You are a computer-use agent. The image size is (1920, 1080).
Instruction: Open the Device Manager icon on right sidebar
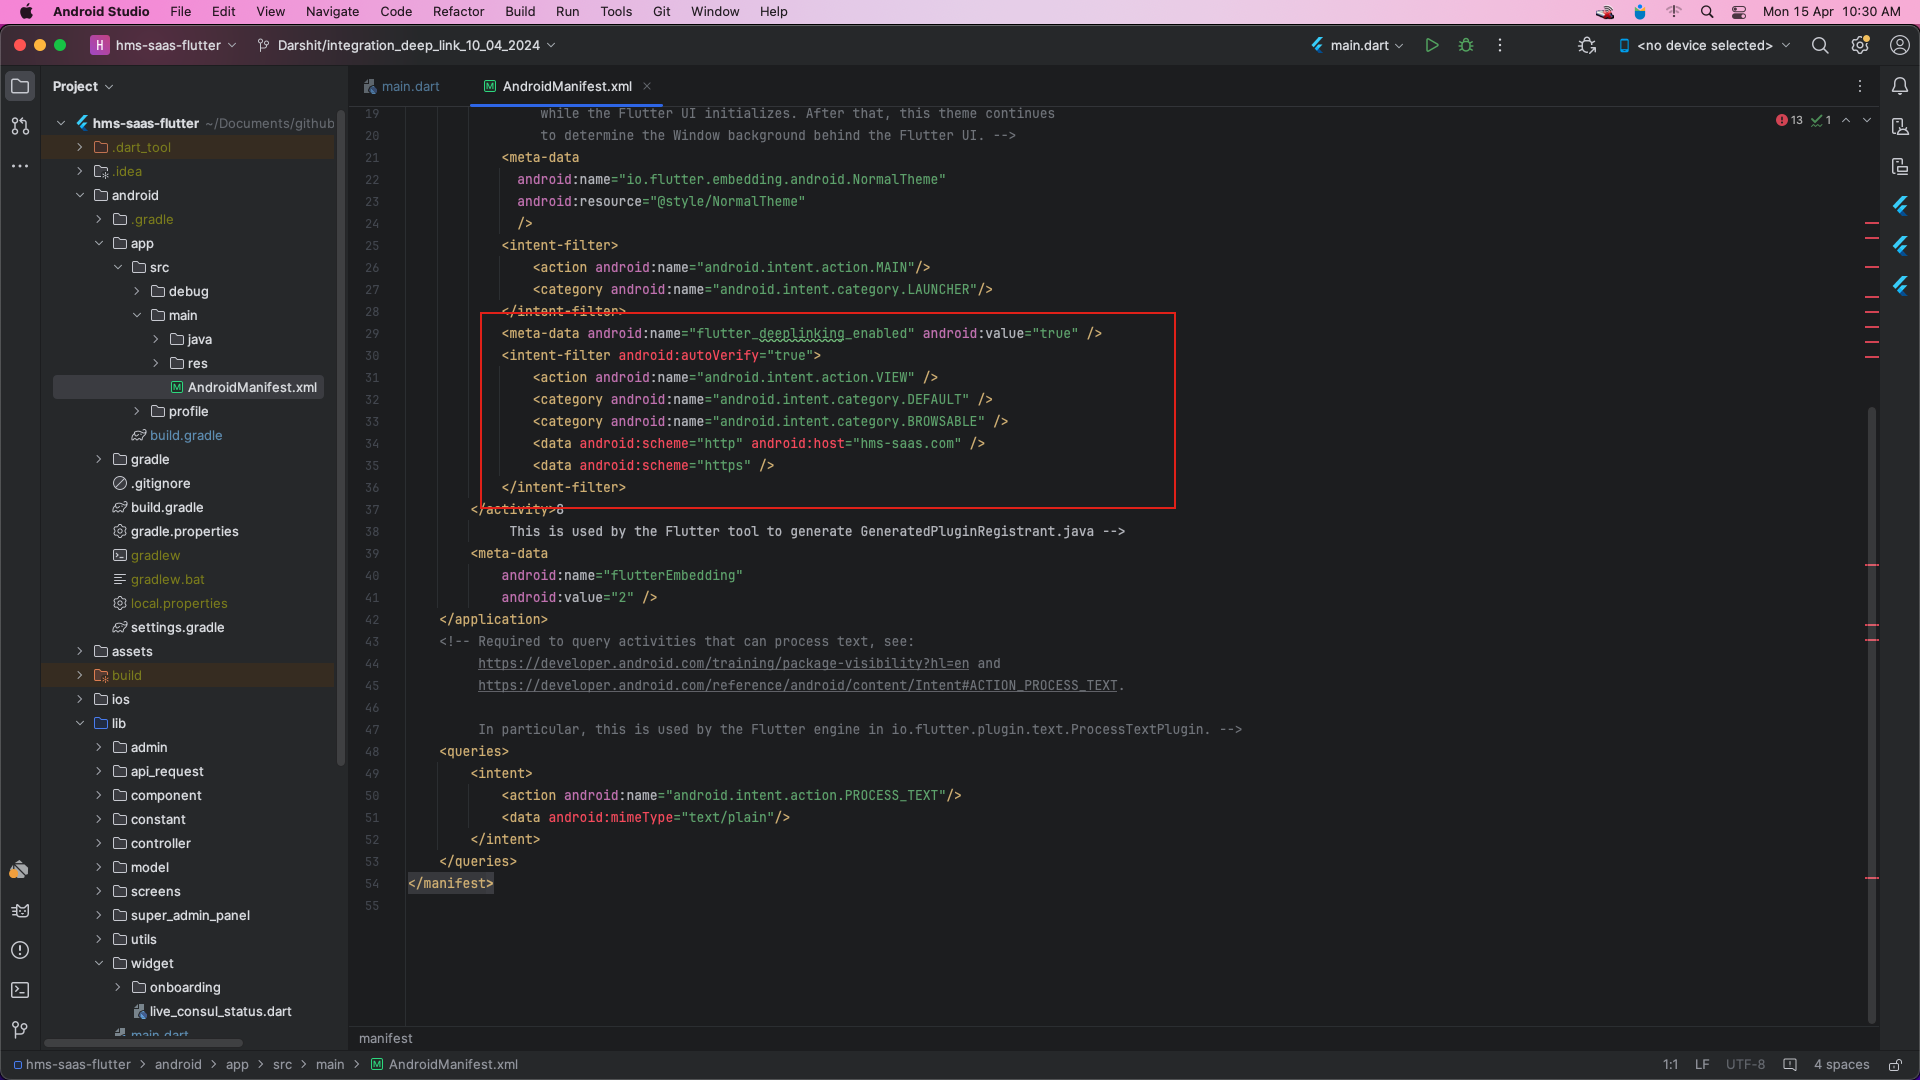point(1899,127)
